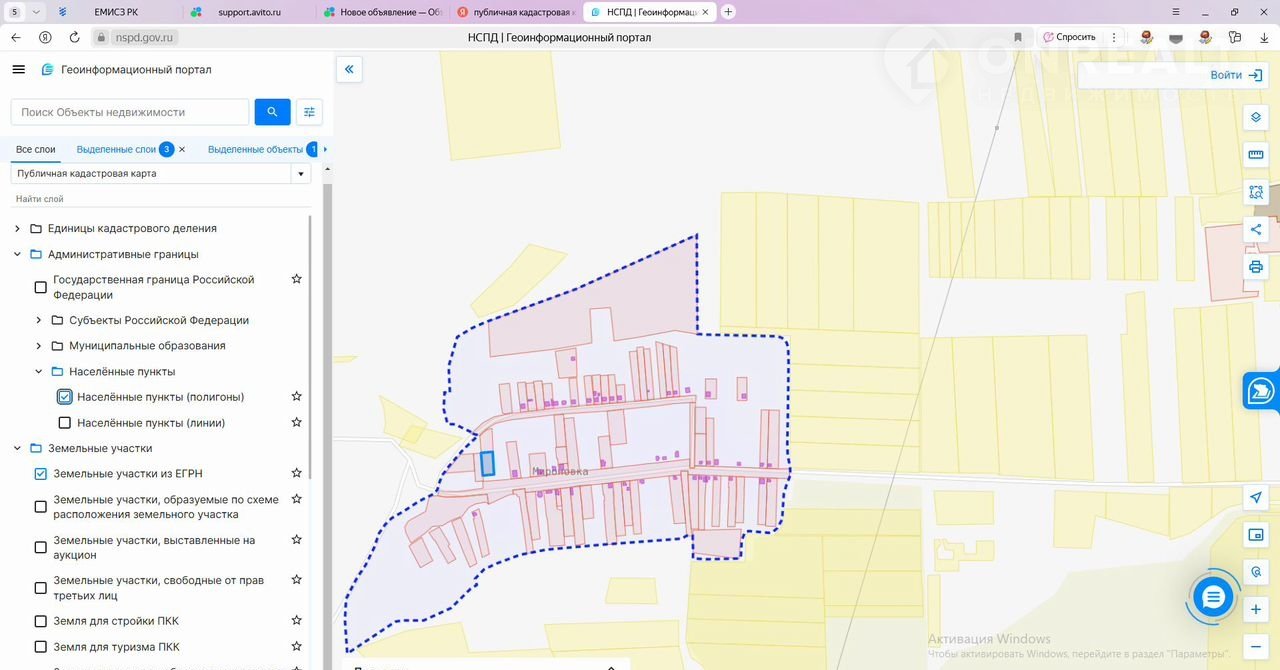
Task: Print the map with the printer icon
Action: point(1256,267)
